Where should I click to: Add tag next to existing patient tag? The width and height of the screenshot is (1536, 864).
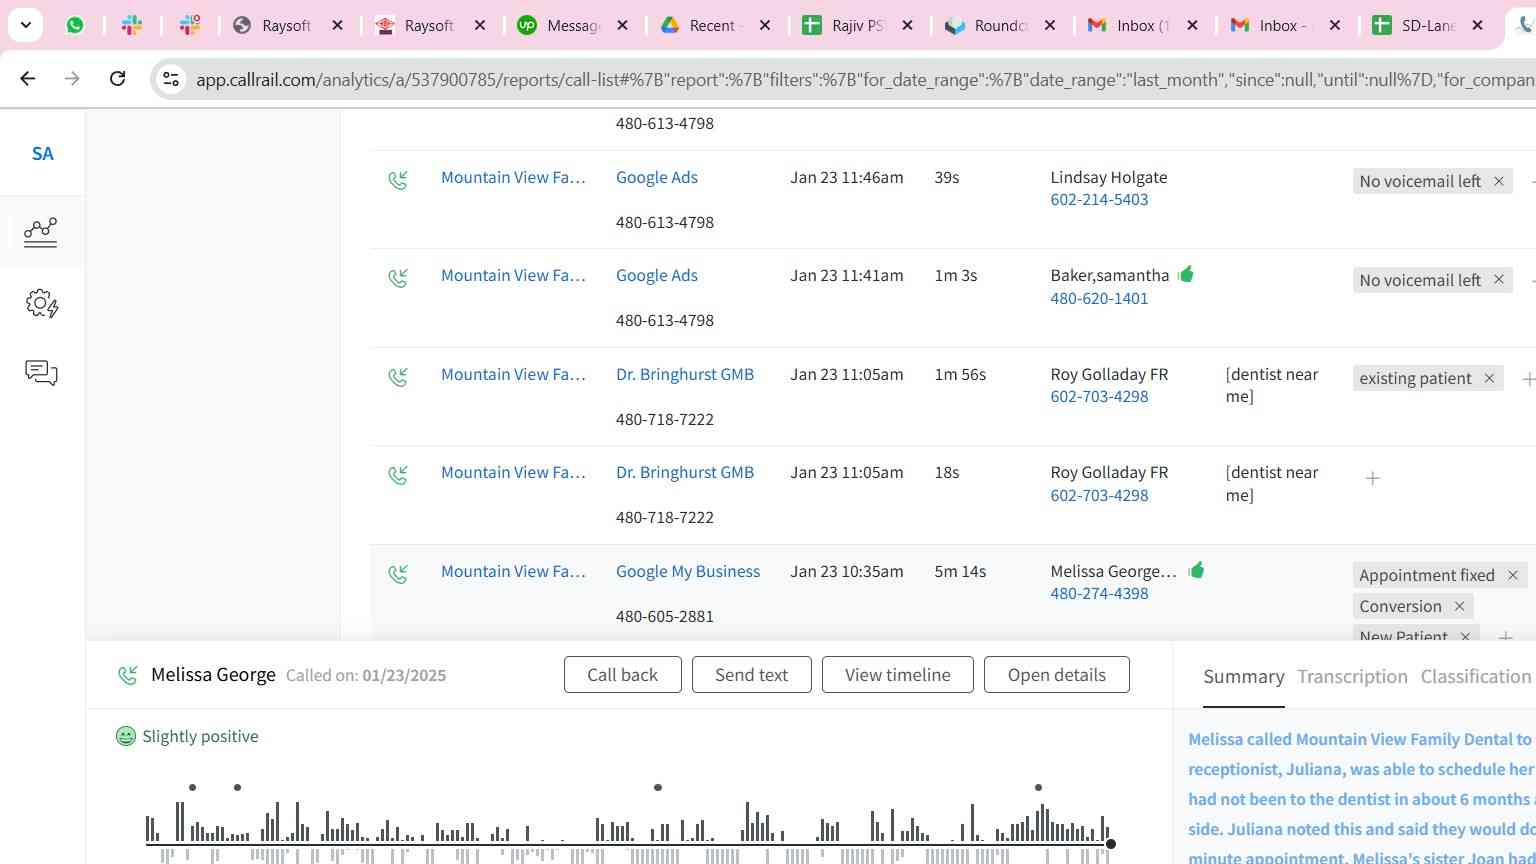coord(1527,379)
